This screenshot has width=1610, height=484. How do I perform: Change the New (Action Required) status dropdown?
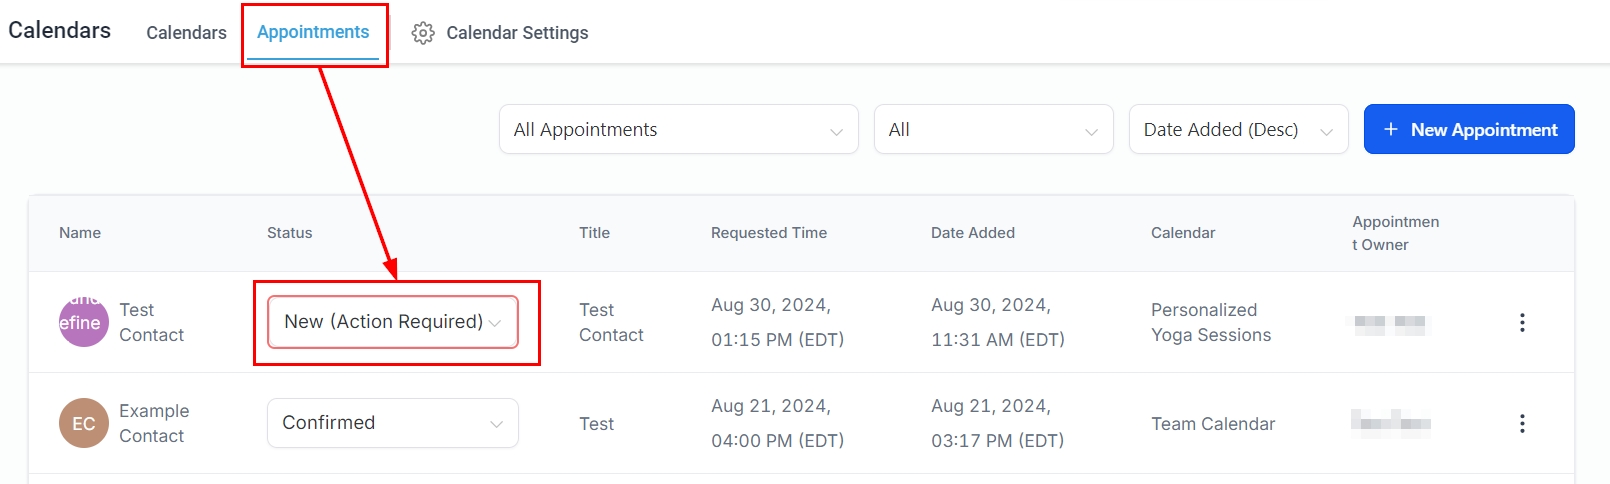[393, 322]
